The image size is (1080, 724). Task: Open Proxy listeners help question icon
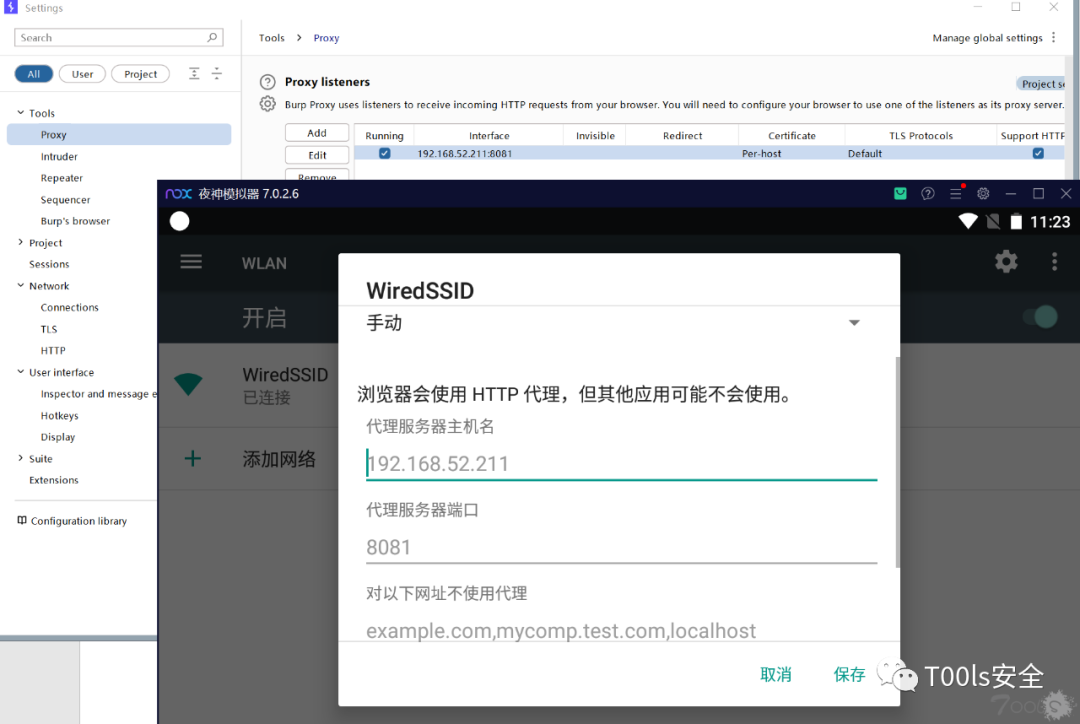(267, 82)
